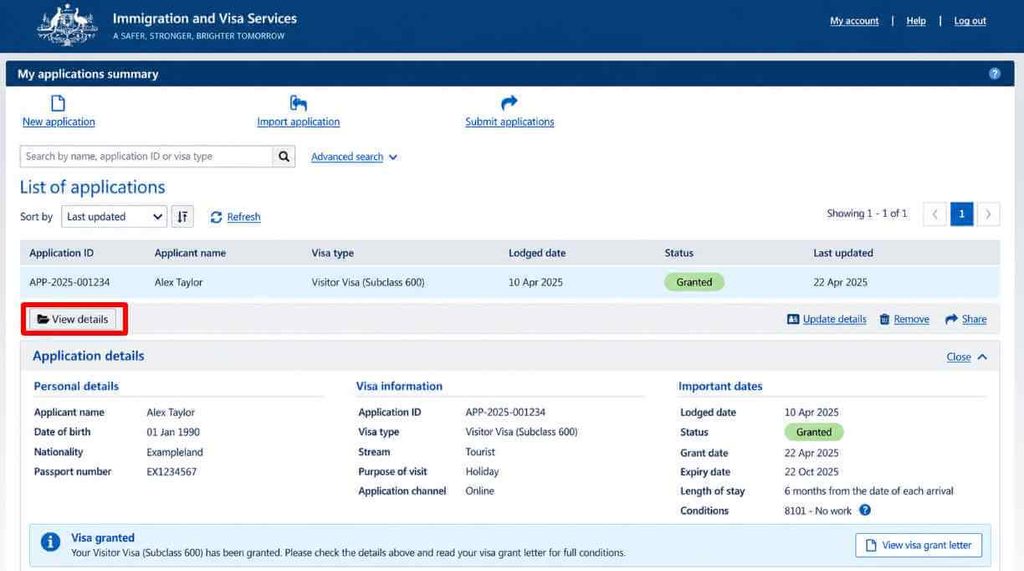Click the Granted badge under Important dates
This screenshot has height=571, width=1024.
pyautogui.click(x=814, y=432)
